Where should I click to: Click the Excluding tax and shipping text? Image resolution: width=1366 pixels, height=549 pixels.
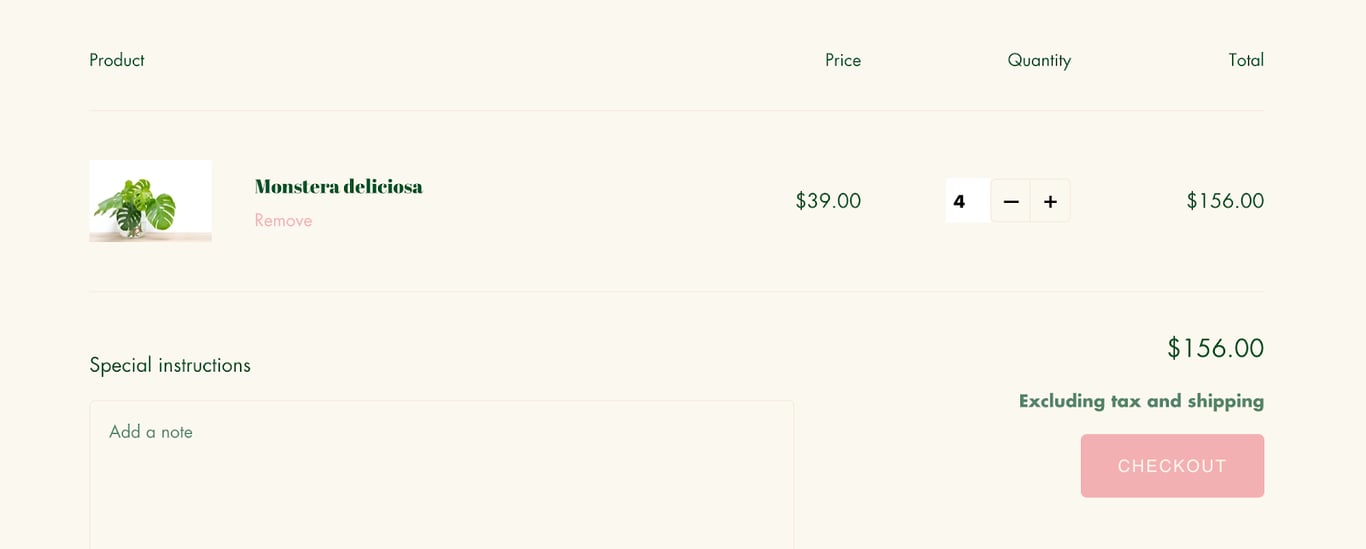pyautogui.click(x=1141, y=401)
